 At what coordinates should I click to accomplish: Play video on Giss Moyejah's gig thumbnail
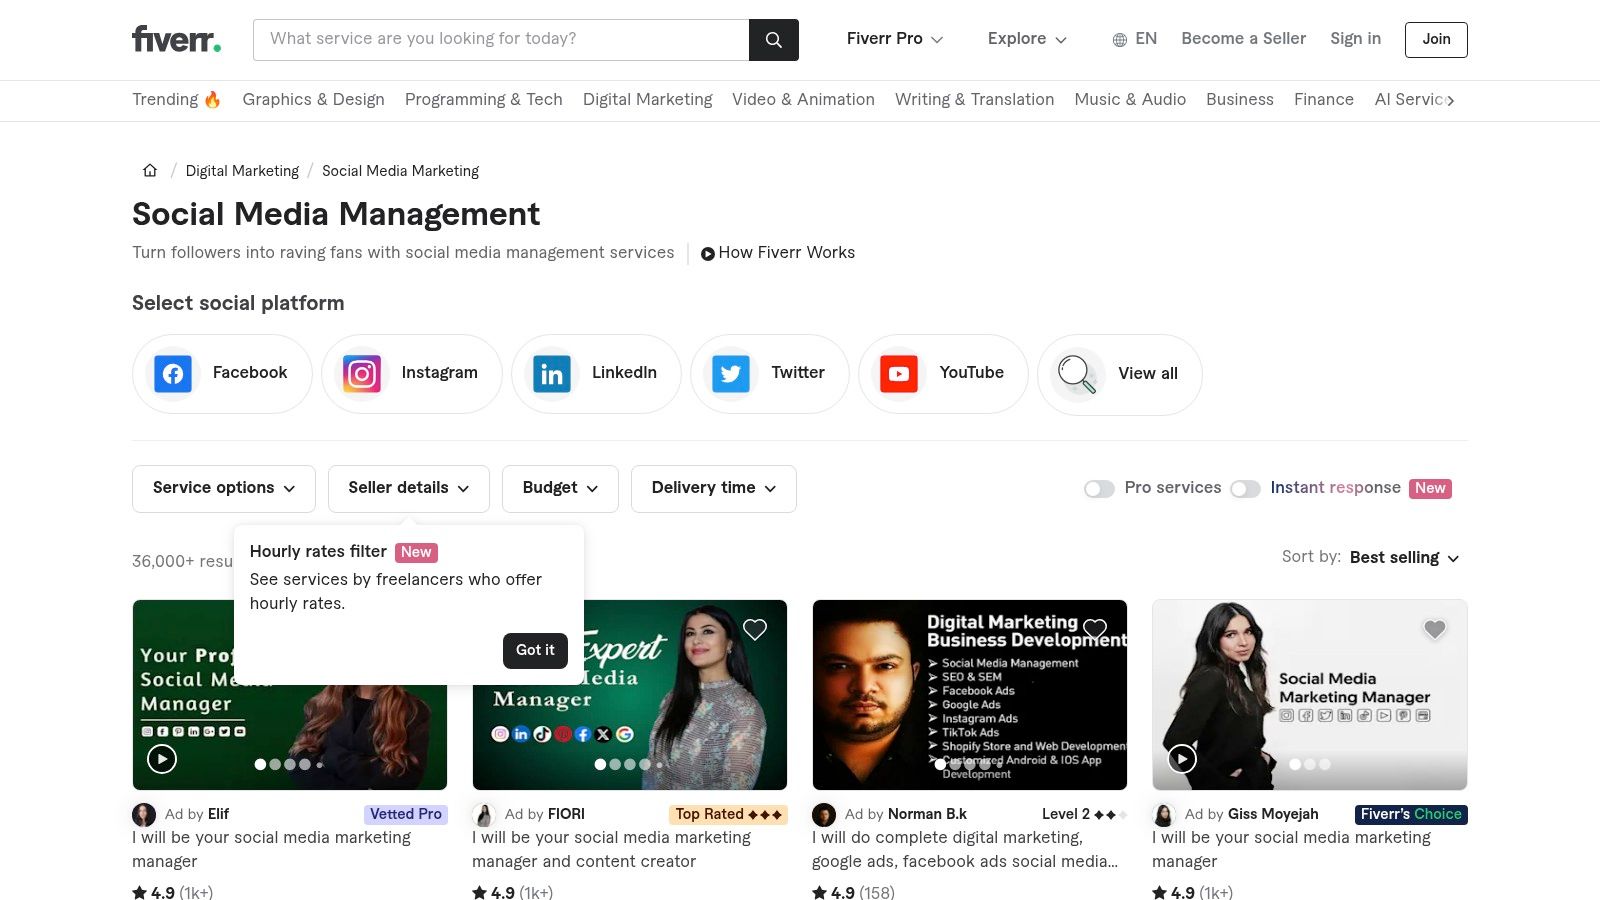1182,759
